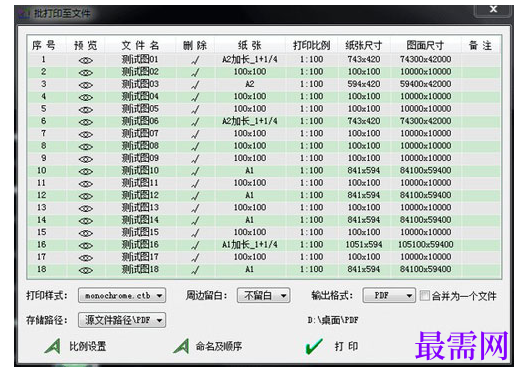Viewport: 527px width, 377px height.
Task: Click paper cell A2 in row 3
Action: click(250, 84)
